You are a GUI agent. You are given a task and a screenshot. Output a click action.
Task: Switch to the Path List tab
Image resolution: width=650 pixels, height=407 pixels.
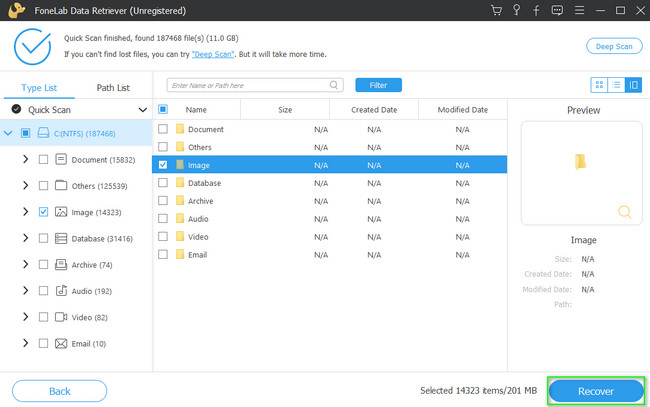tap(113, 87)
